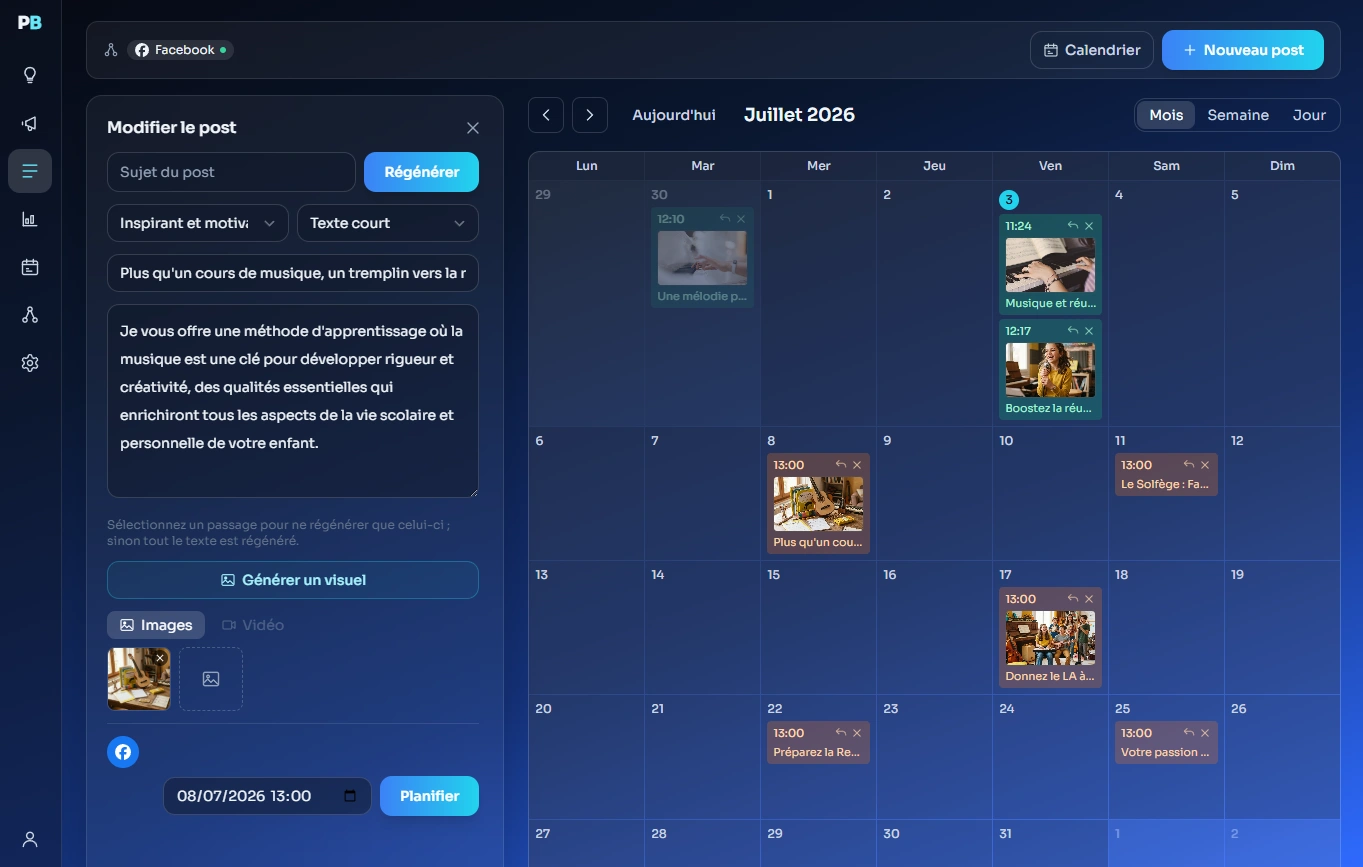Click into the post body text area

coord(293,401)
